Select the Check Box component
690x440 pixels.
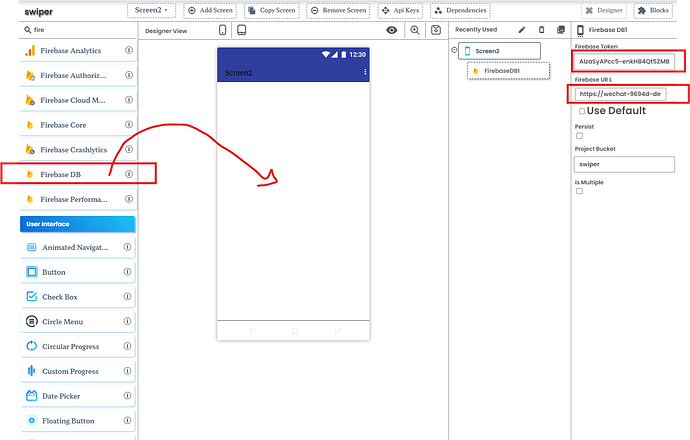[x=78, y=297]
